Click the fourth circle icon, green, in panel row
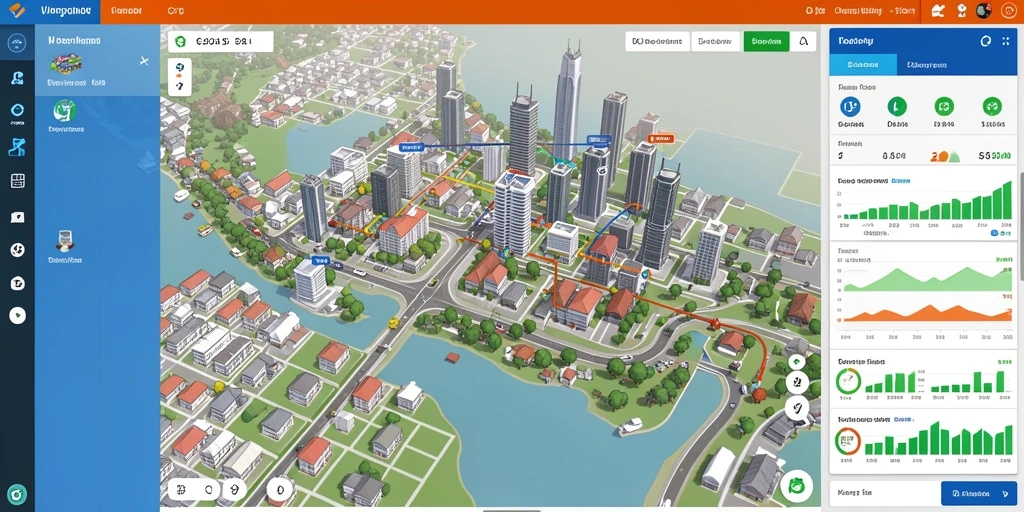The image size is (1024, 512). coord(992,106)
